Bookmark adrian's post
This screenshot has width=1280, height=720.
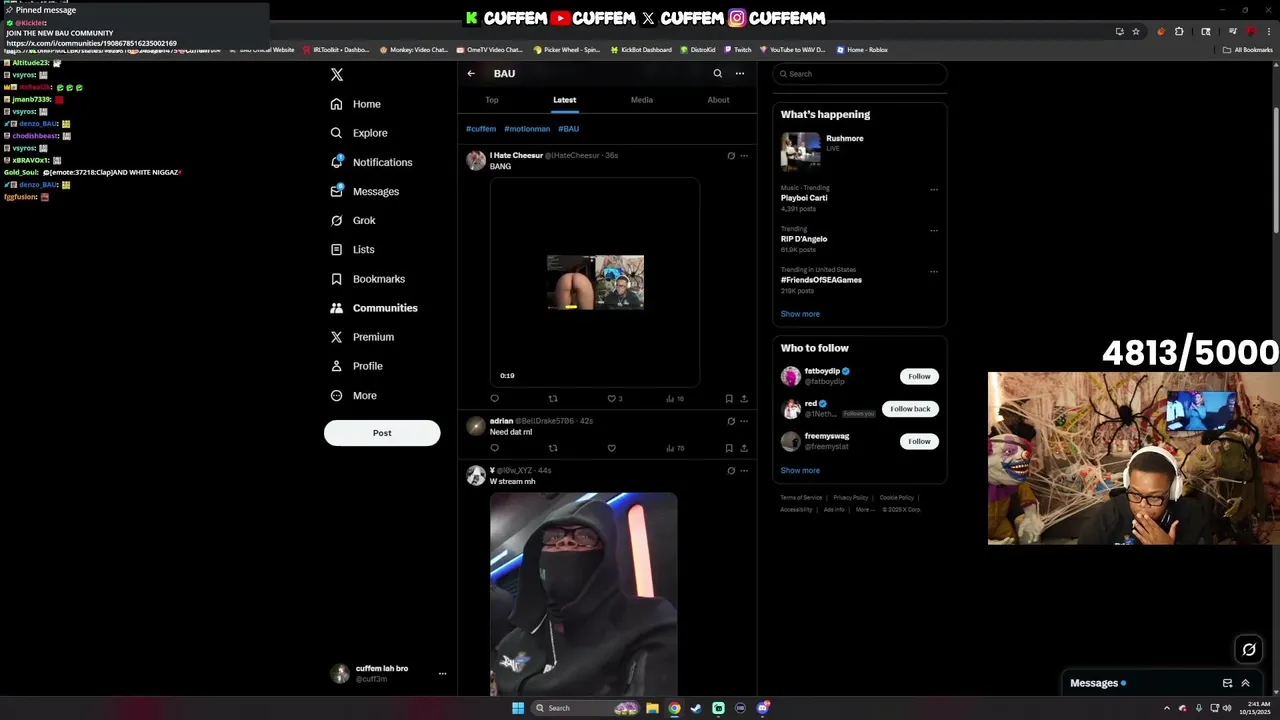click(729, 448)
